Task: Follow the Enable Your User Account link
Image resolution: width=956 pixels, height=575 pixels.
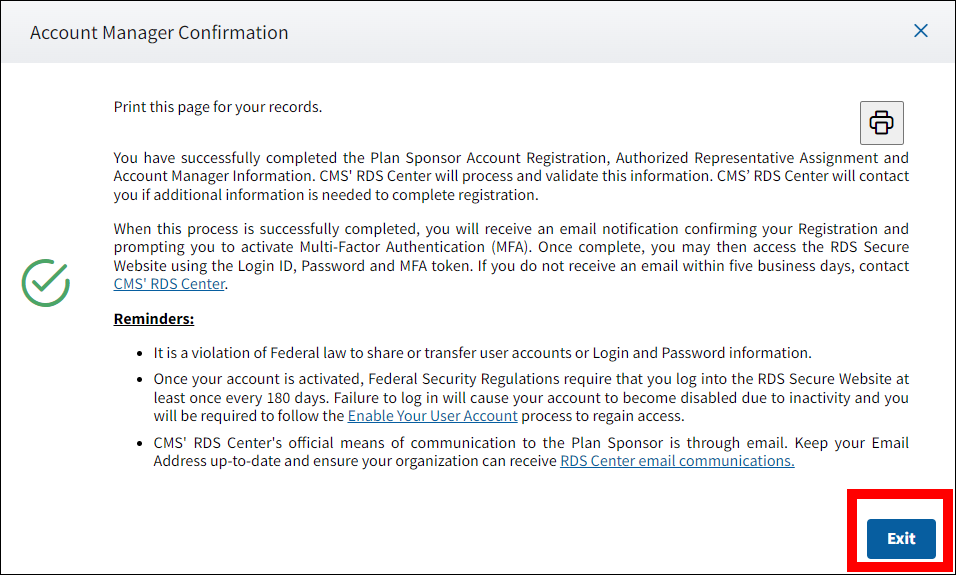Action: click(432, 416)
